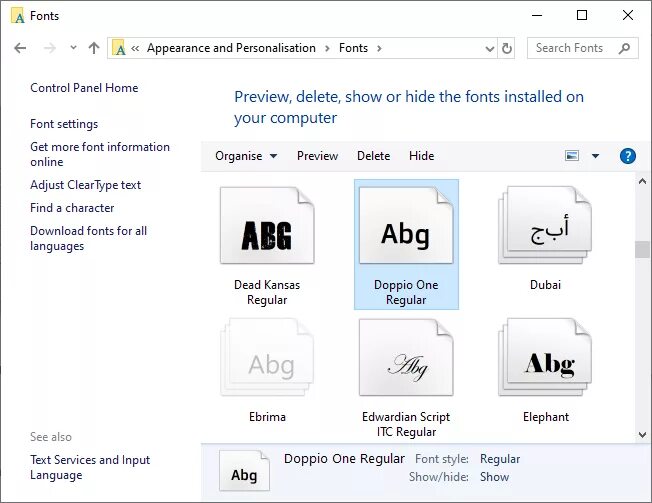Select Appearance and Personalisation breadcrumb
This screenshot has width=652, height=503.
(x=231, y=48)
